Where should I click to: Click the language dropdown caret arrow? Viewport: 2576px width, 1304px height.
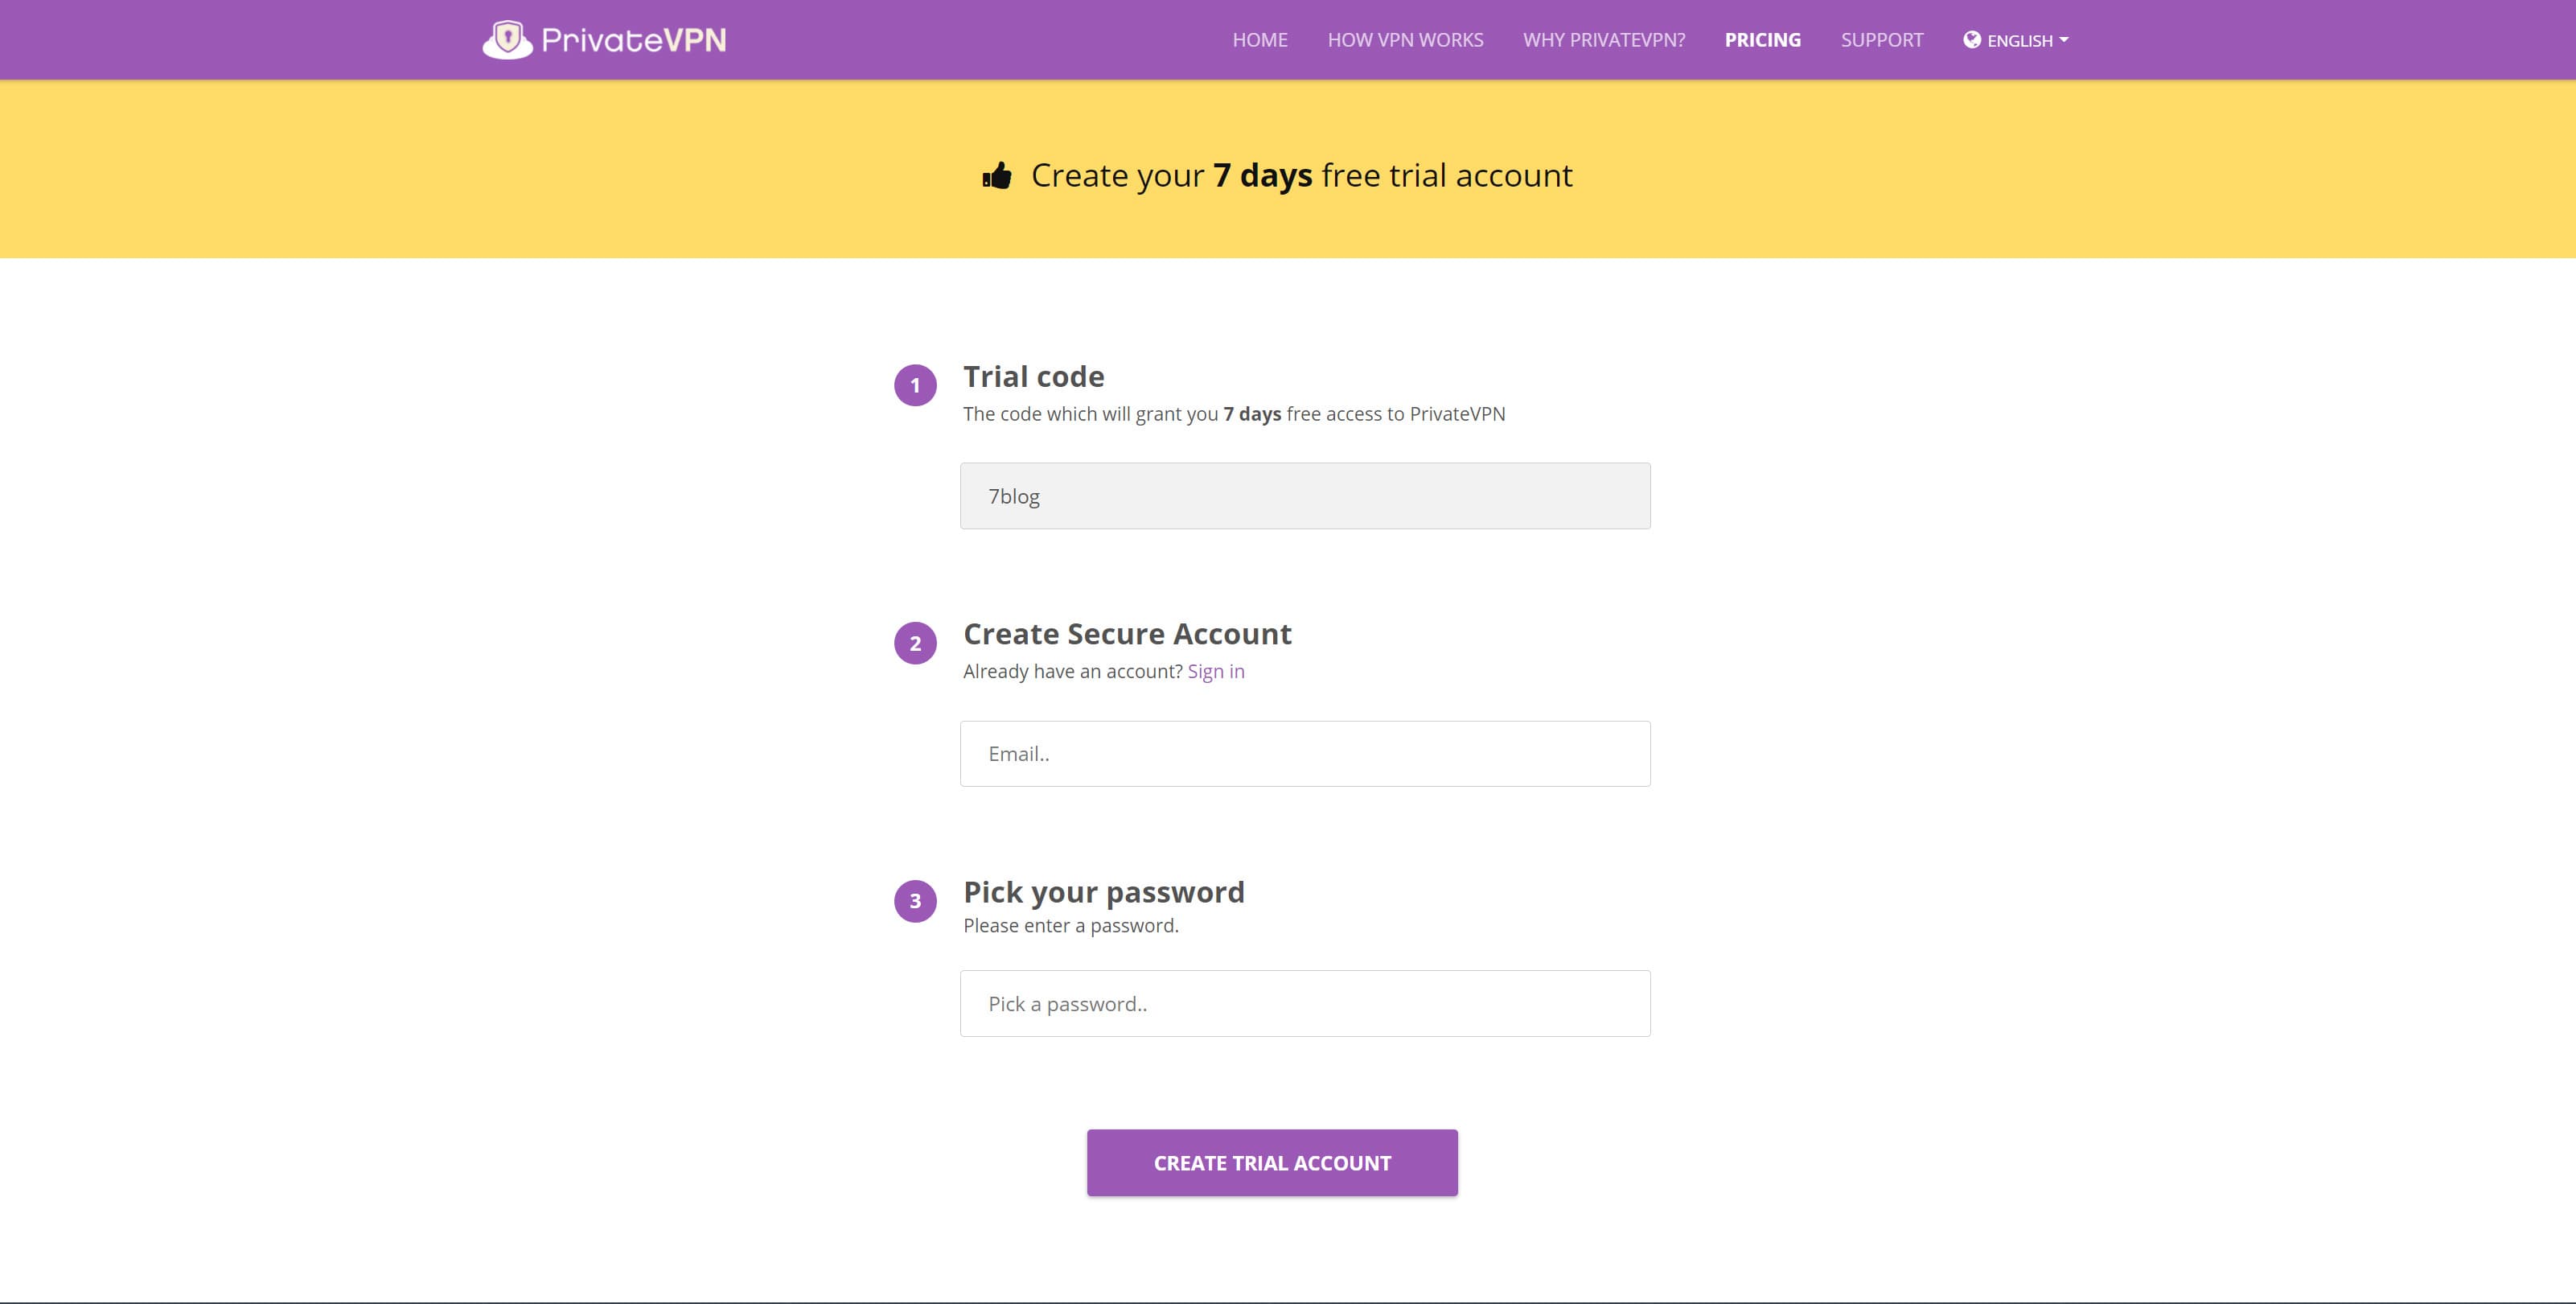2064,40
